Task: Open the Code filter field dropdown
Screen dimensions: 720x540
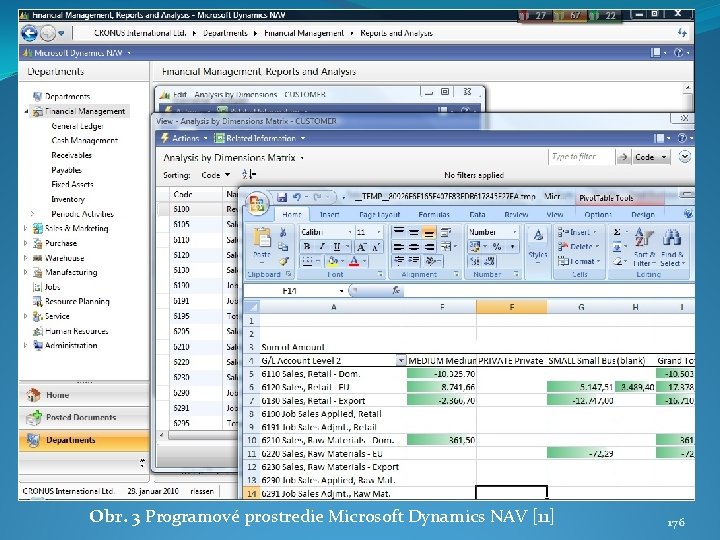Action: pos(664,157)
